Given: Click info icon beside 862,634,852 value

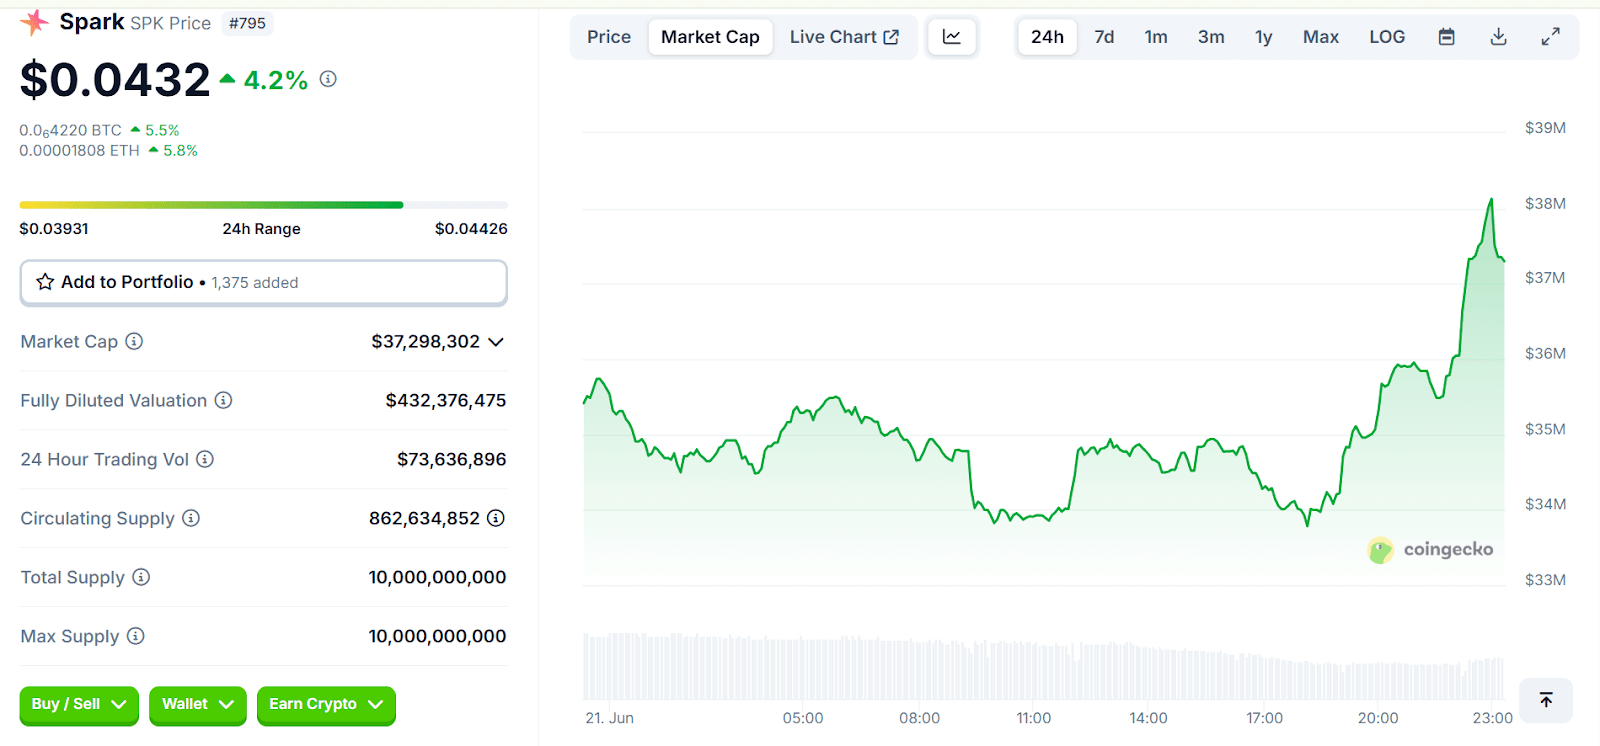Looking at the screenshot, I should 496,518.
